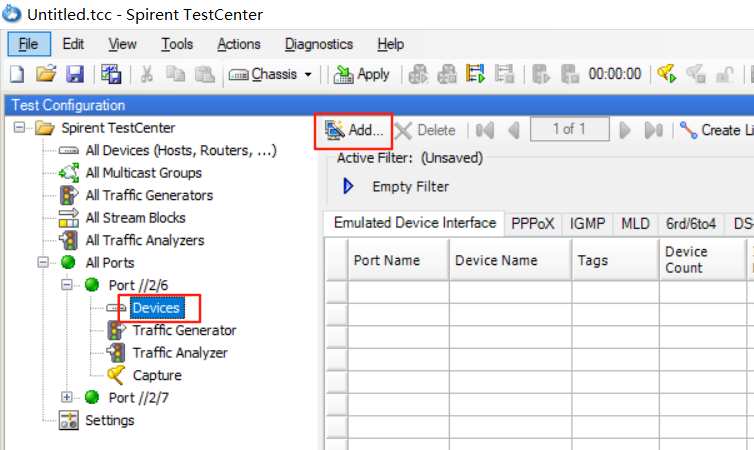Select the Devices node under Port //2/6

point(156,308)
